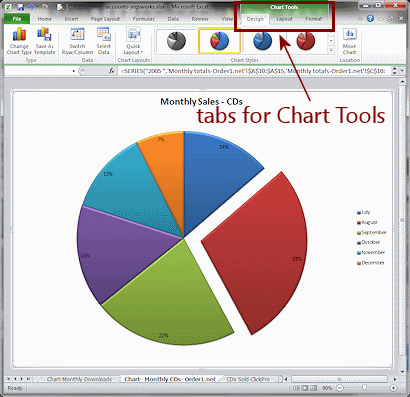Select the gray pie chart style
The image size is (410, 397).
176,41
